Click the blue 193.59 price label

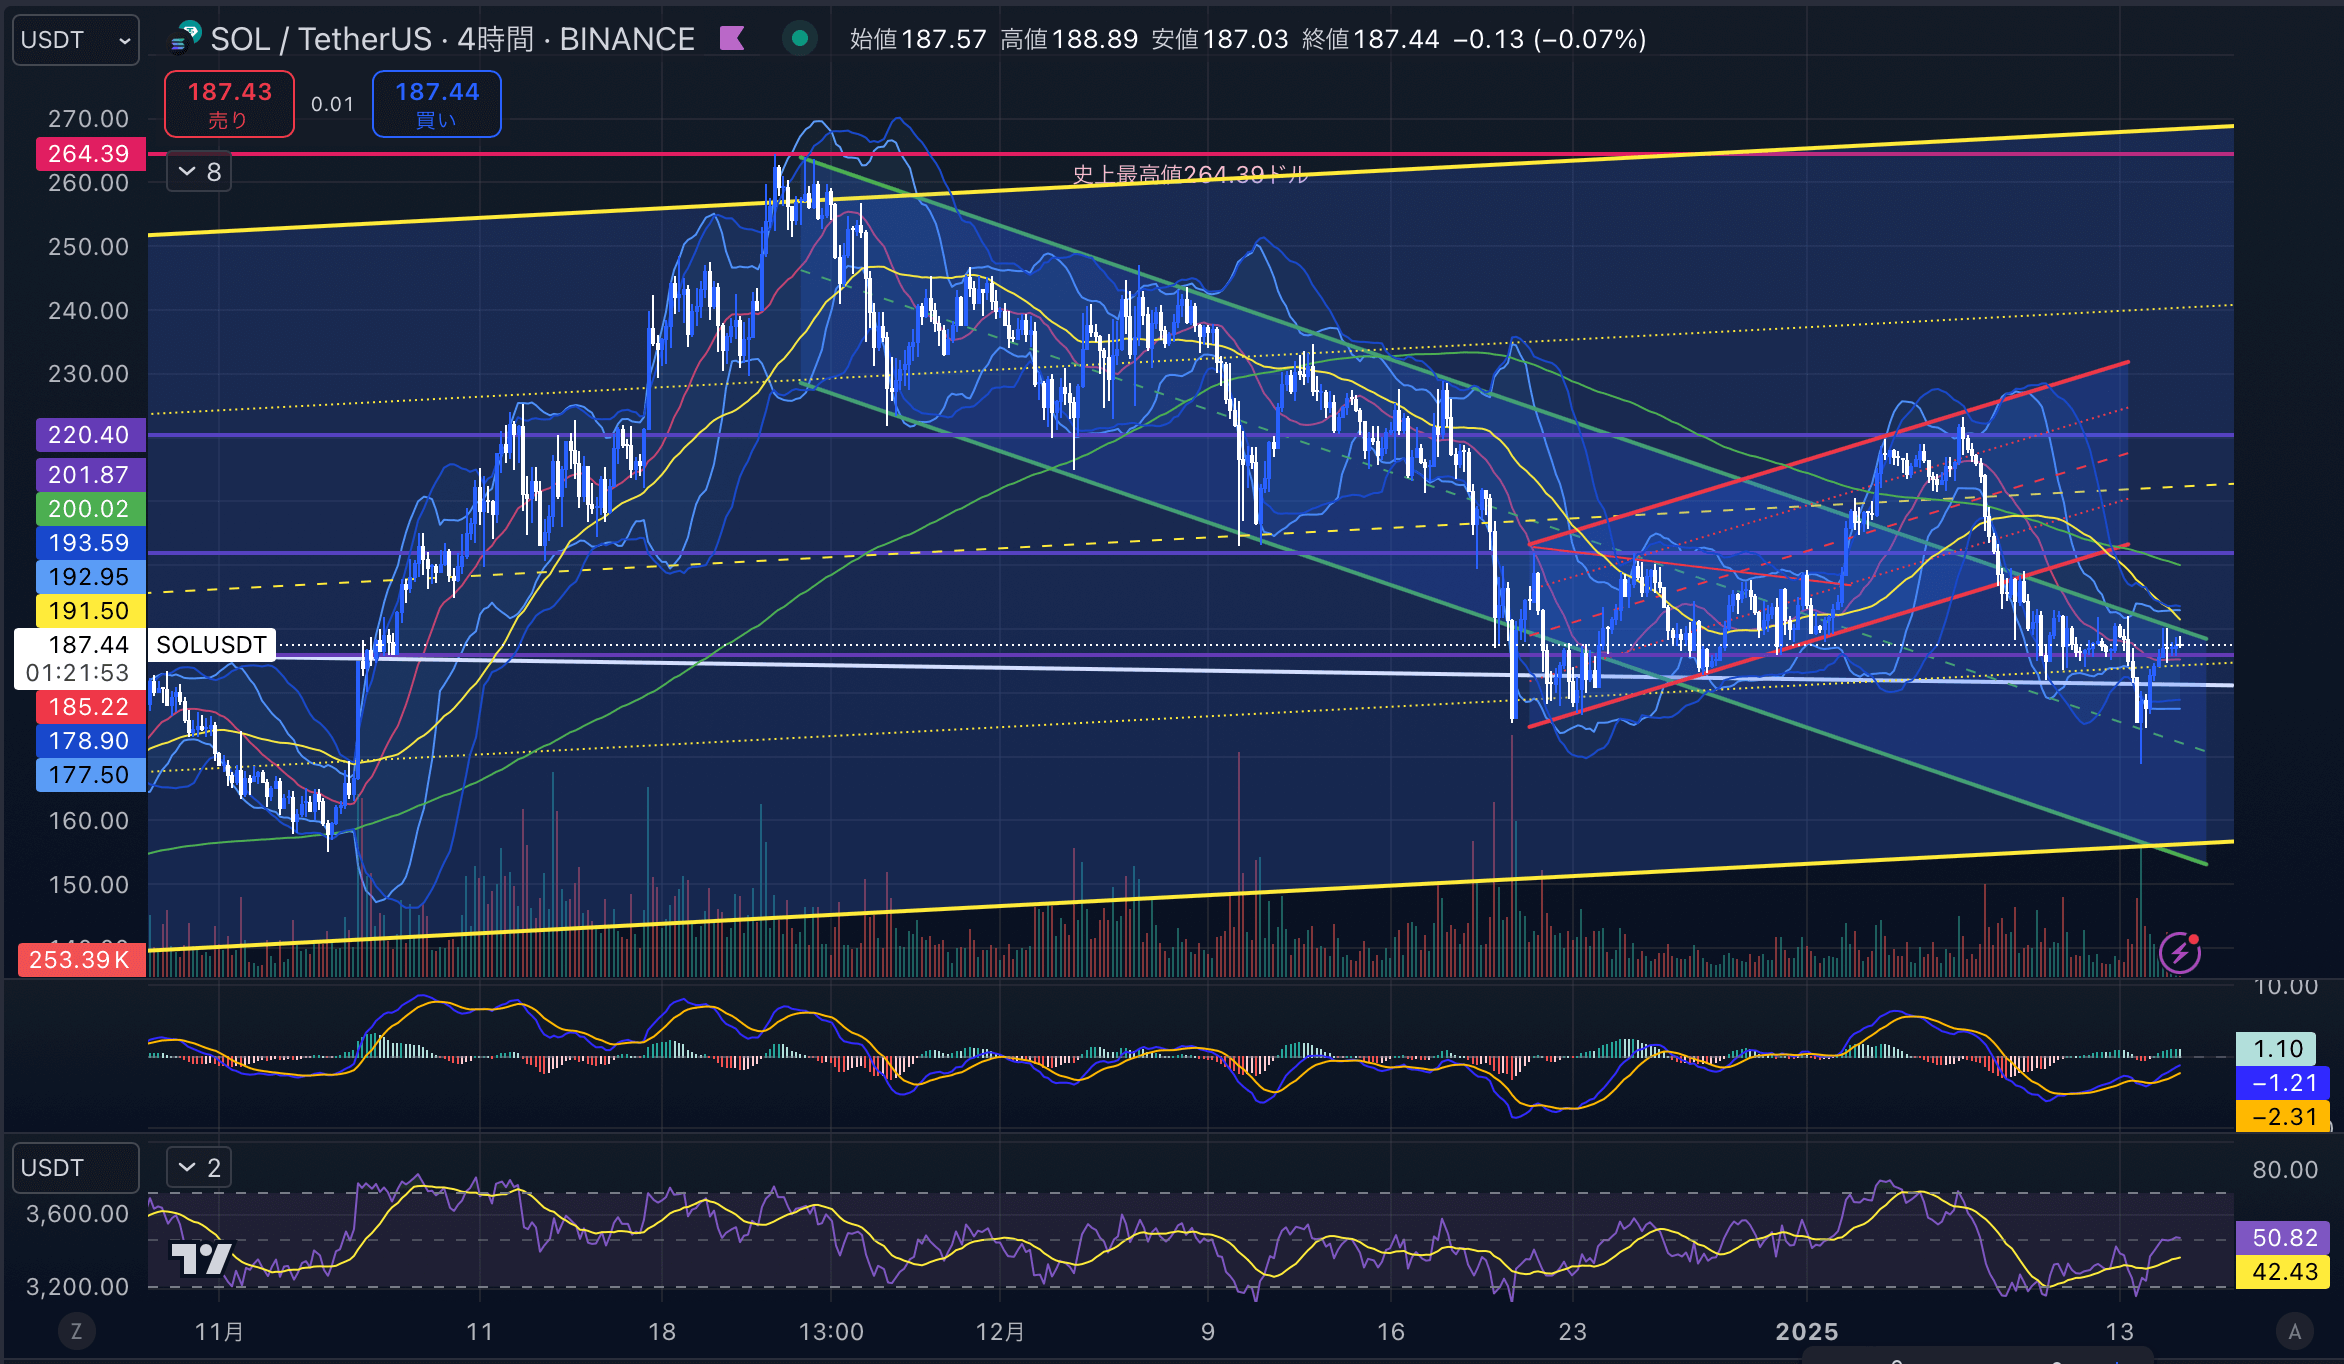(x=90, y=543)
